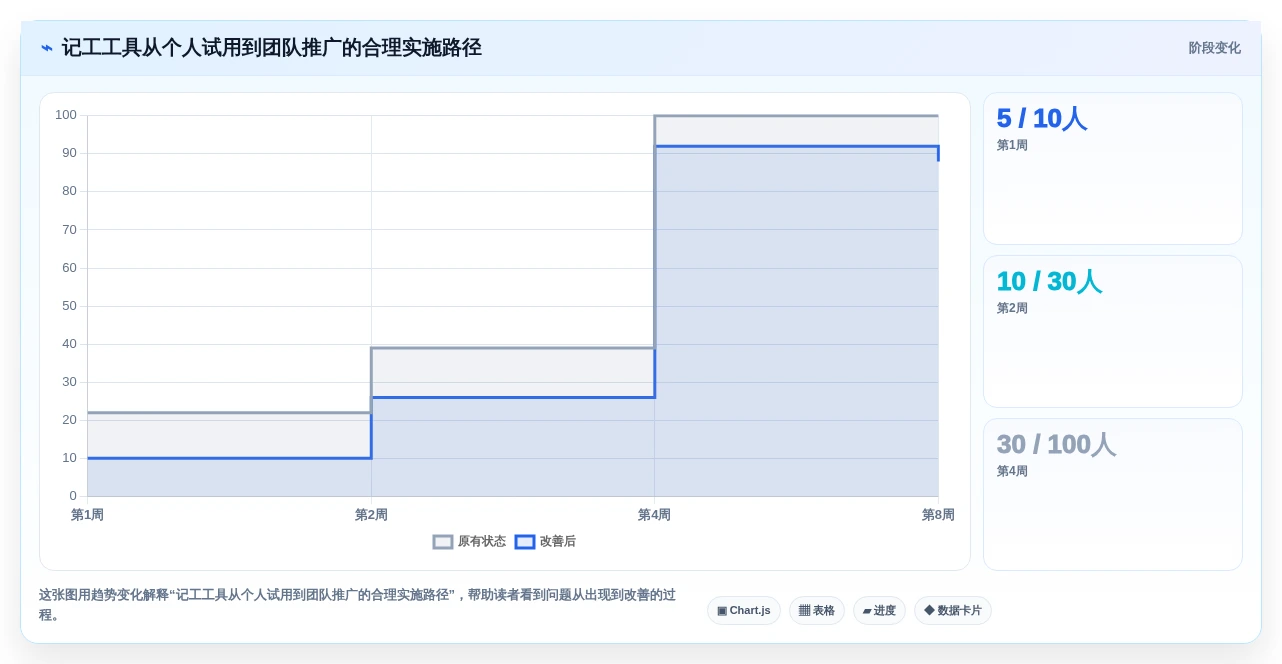This screenshot has width=1282, height=664.
Task: Click the 第4周 caption in third card
Action: [1012, 471]
